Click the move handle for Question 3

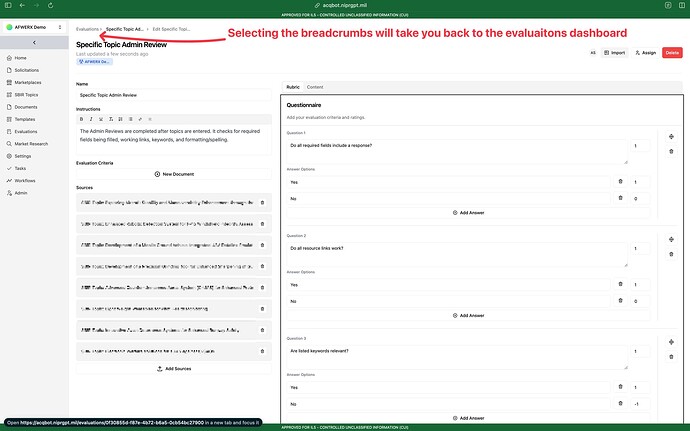[671, 342]
